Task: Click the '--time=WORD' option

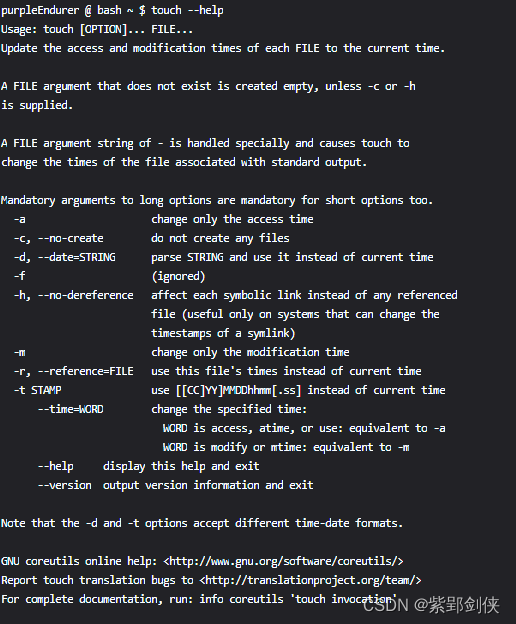Action: 70,410
